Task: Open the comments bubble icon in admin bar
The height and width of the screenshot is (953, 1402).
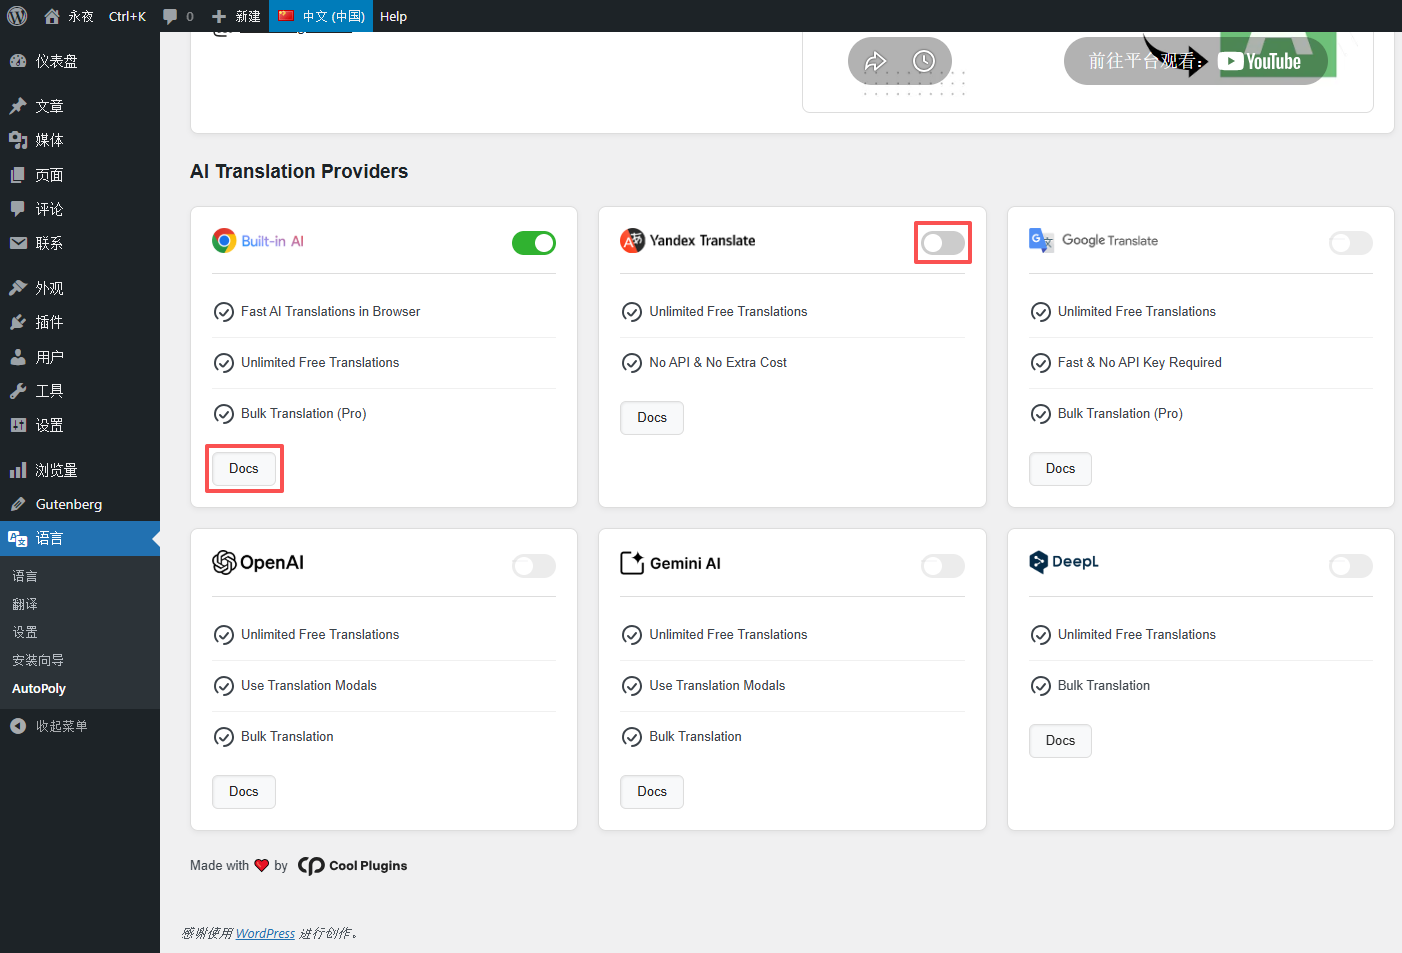Action: point(170,16)
